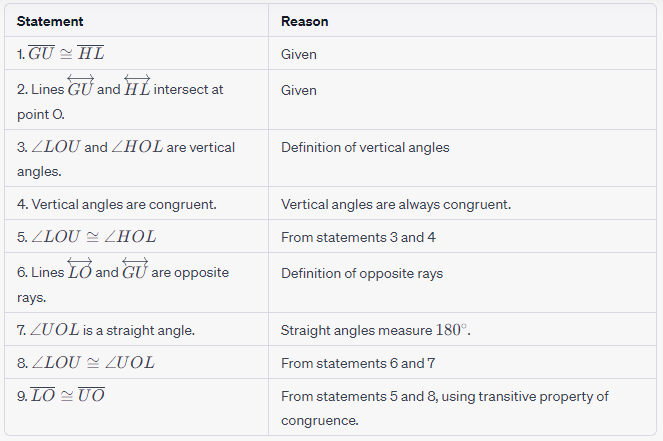Click From statements 6 and 7 reason
This screenshot has height=441, width=663.
click(358, 363)
